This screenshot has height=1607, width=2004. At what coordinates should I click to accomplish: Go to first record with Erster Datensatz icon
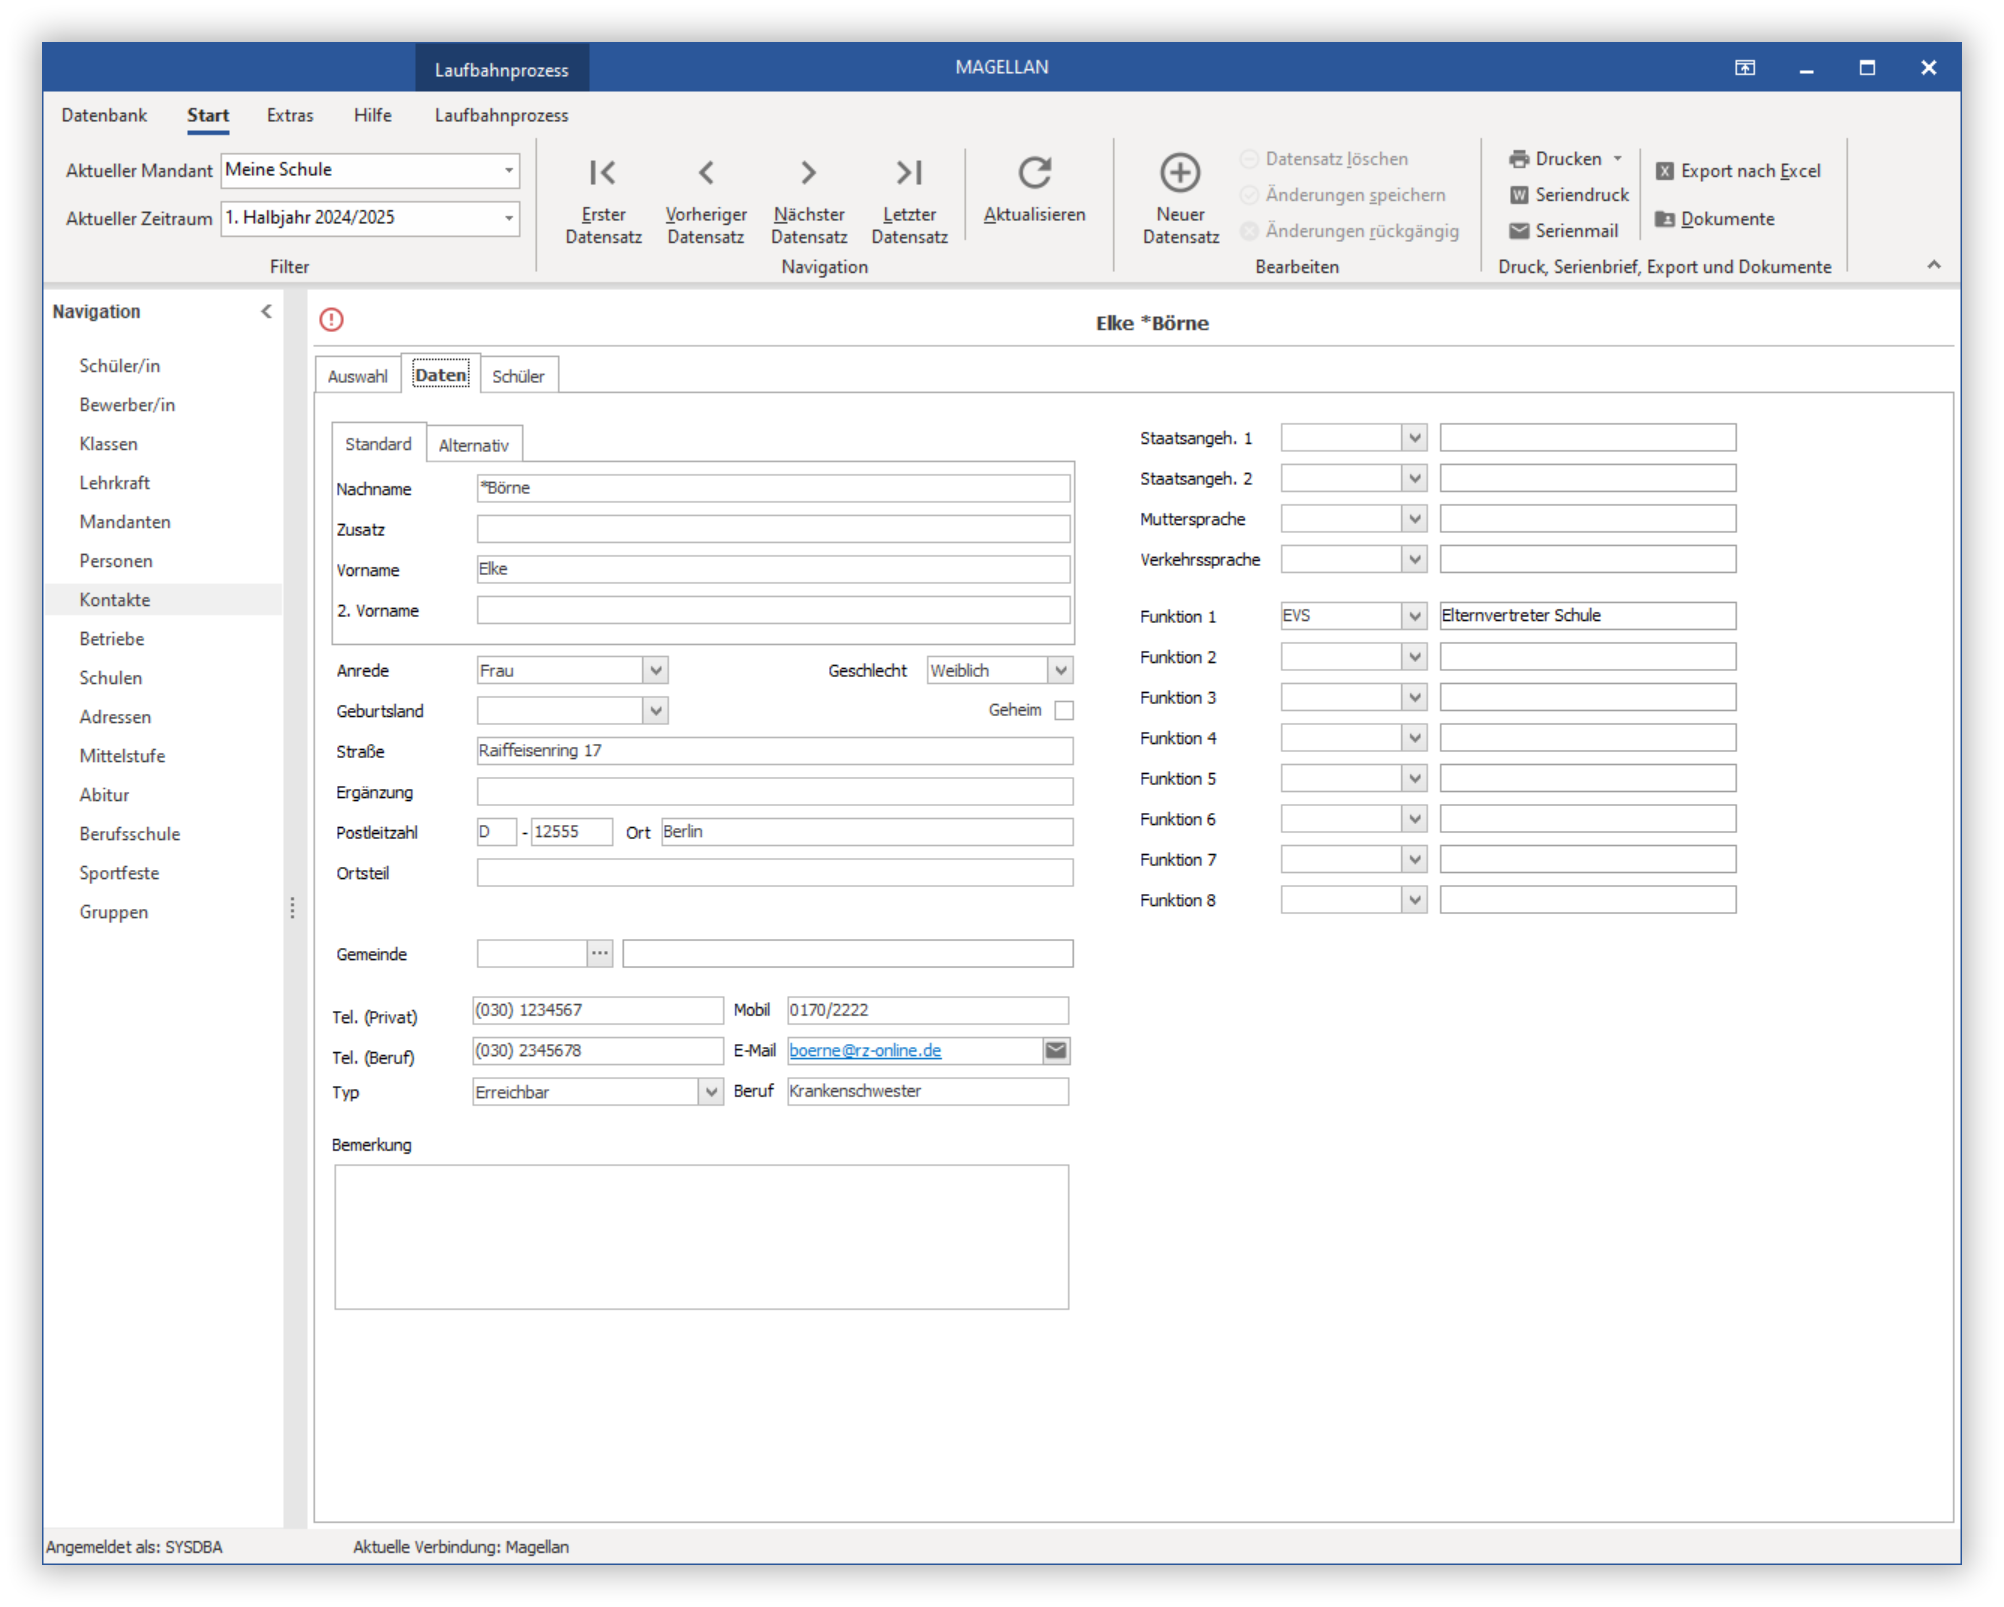603,173
